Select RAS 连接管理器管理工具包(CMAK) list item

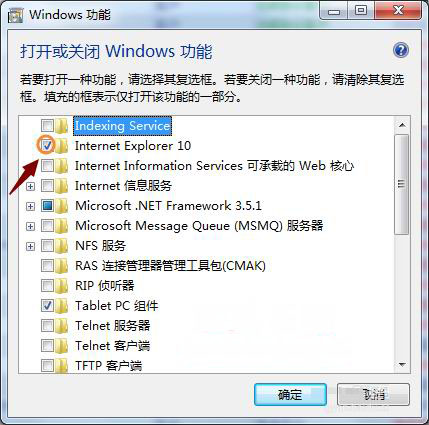click(x=170, y=266)
